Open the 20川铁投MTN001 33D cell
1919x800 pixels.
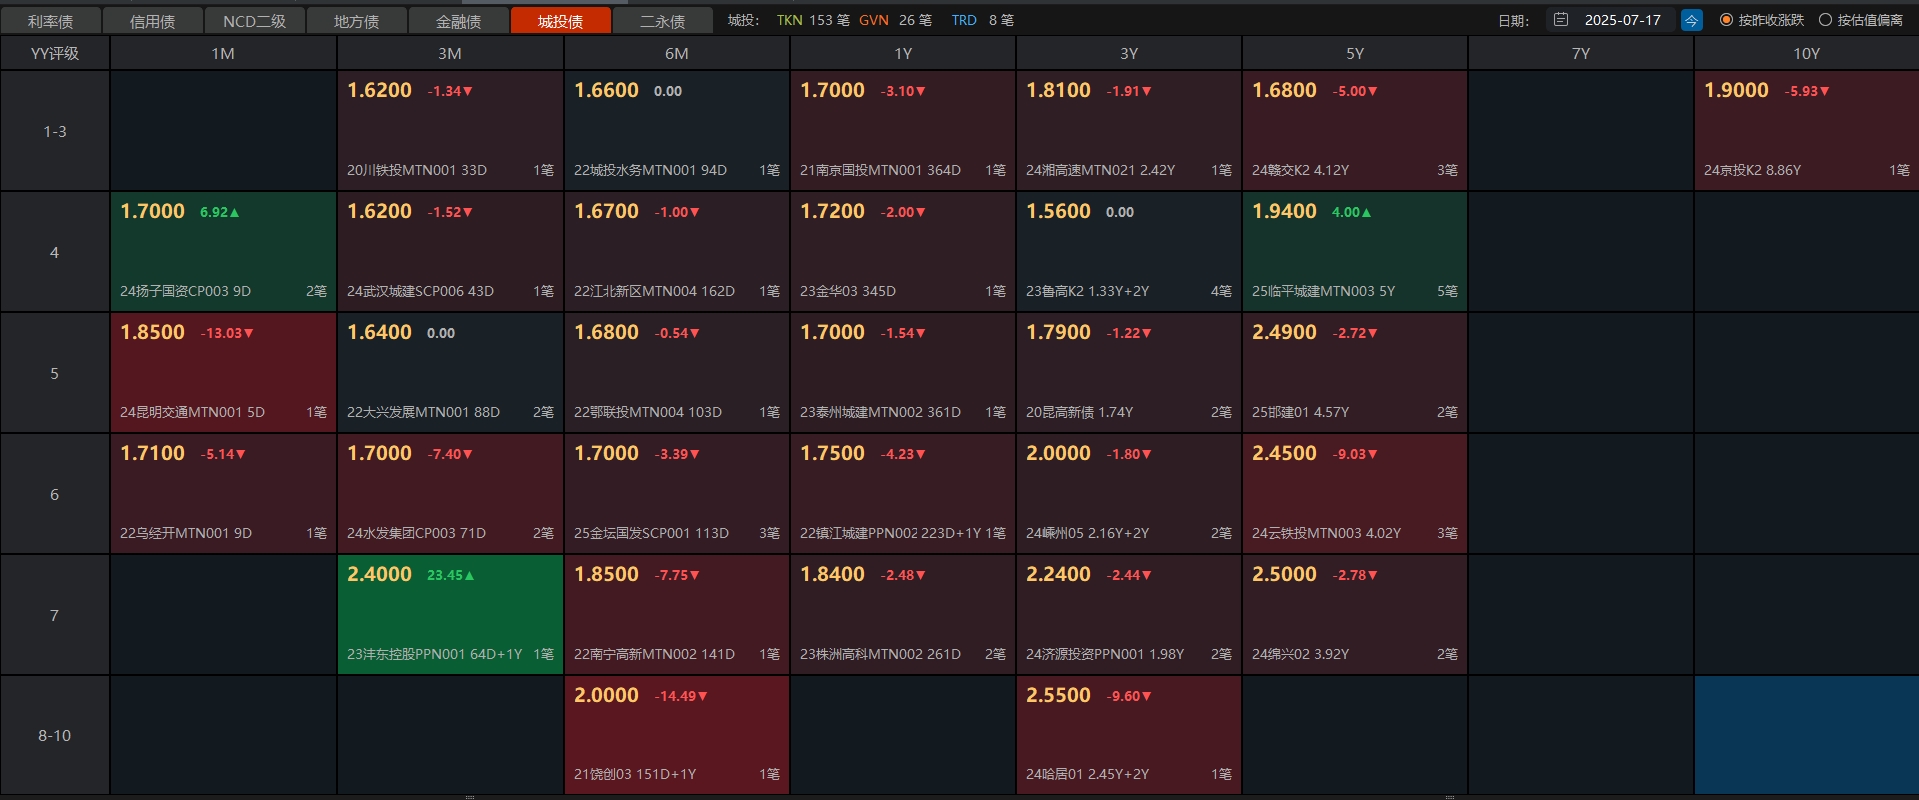point(450,131)
